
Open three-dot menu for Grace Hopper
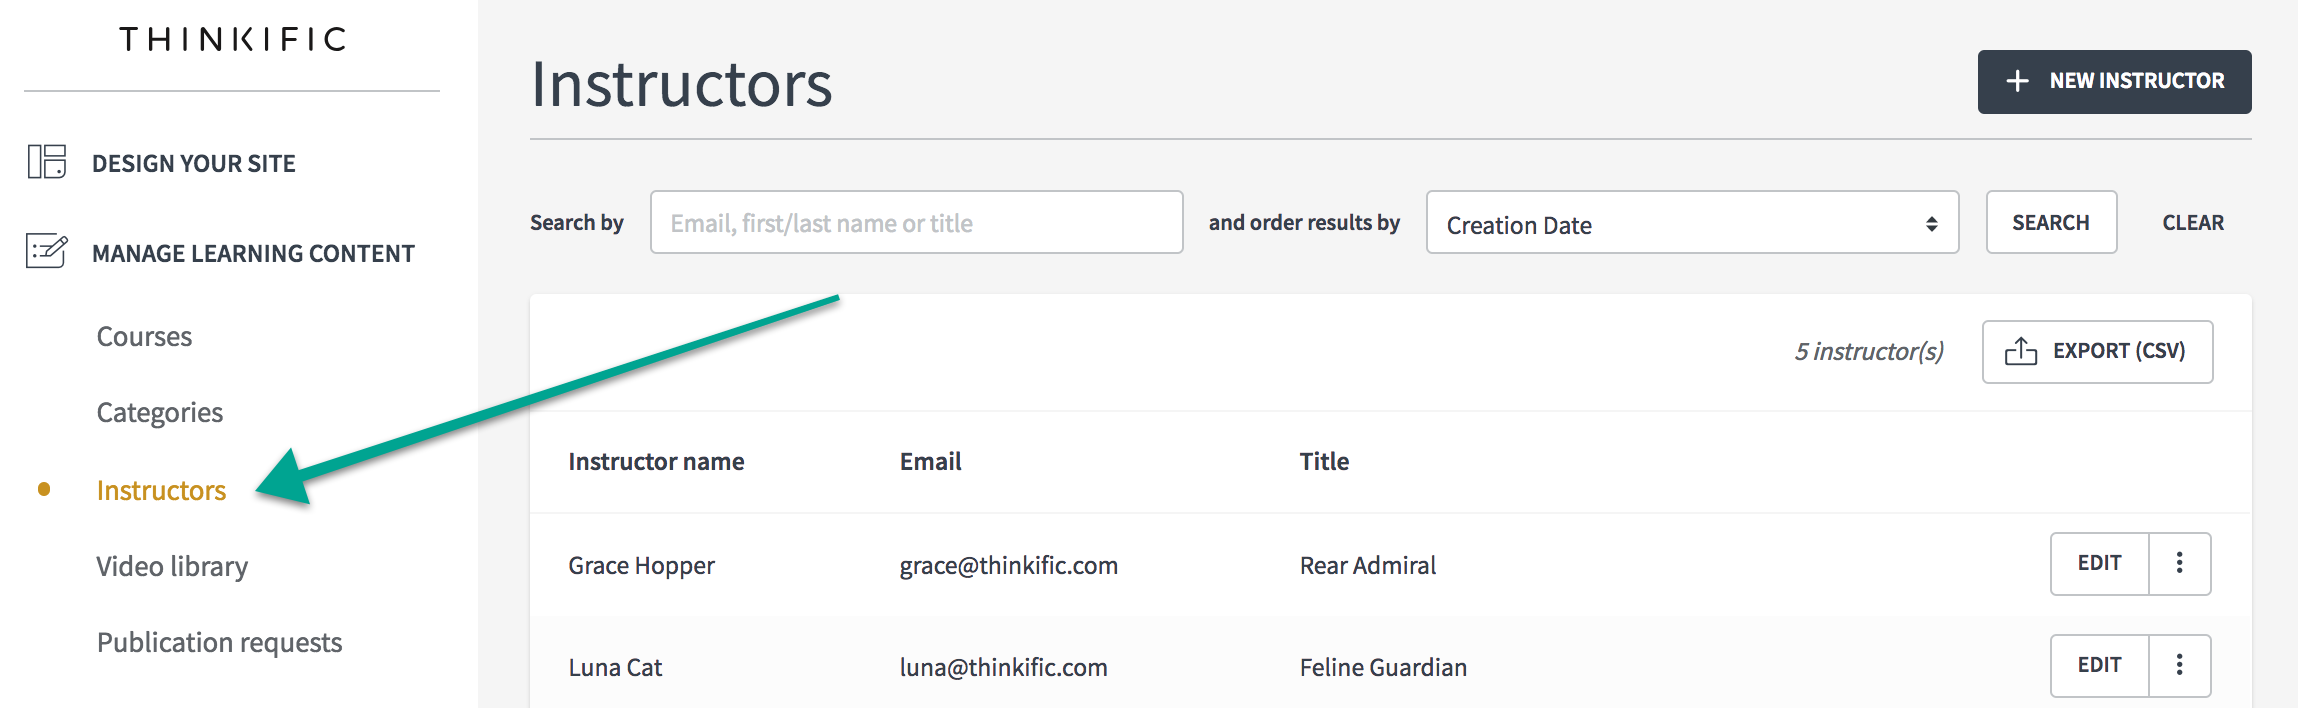point(2180,563)
